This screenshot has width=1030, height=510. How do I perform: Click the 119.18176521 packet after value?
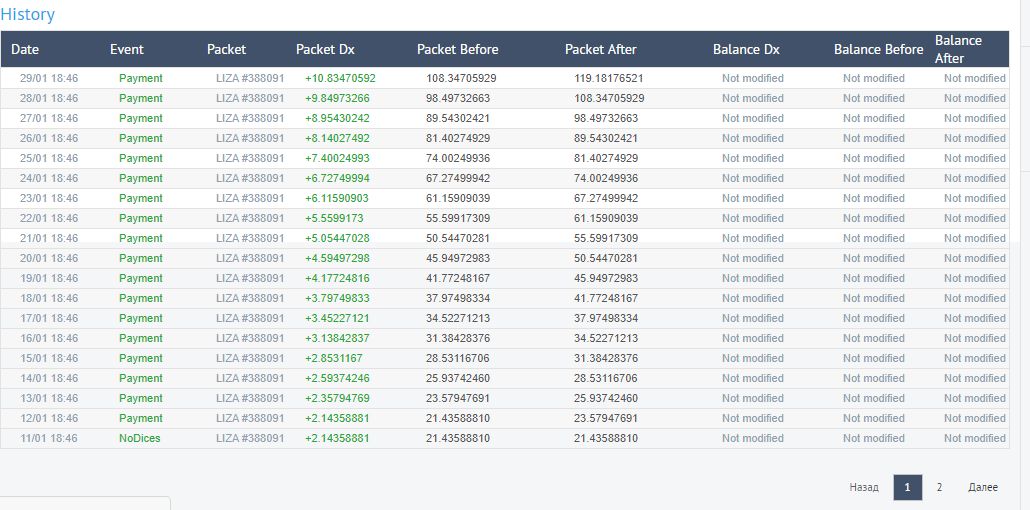(609, 78)
